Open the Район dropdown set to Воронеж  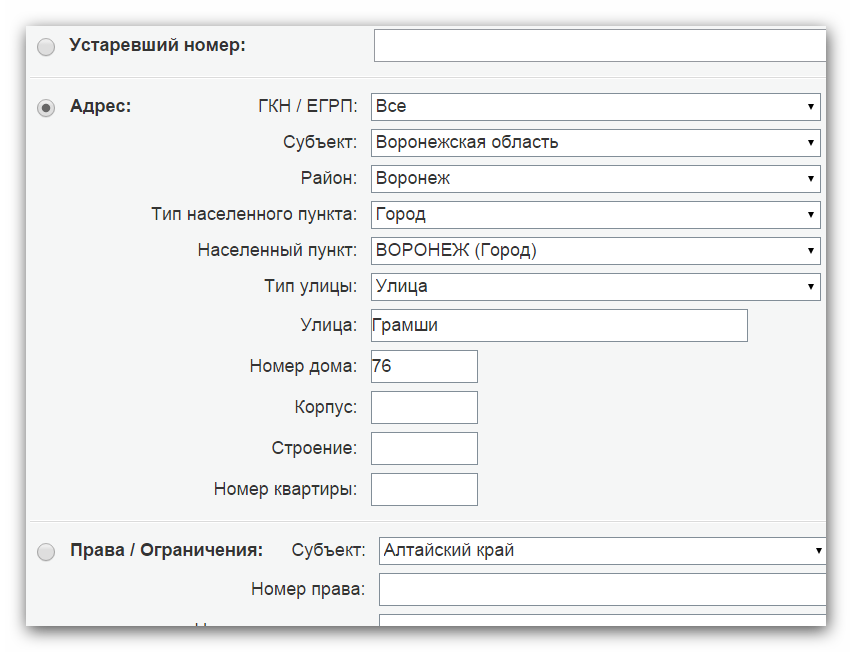(595, 179)
